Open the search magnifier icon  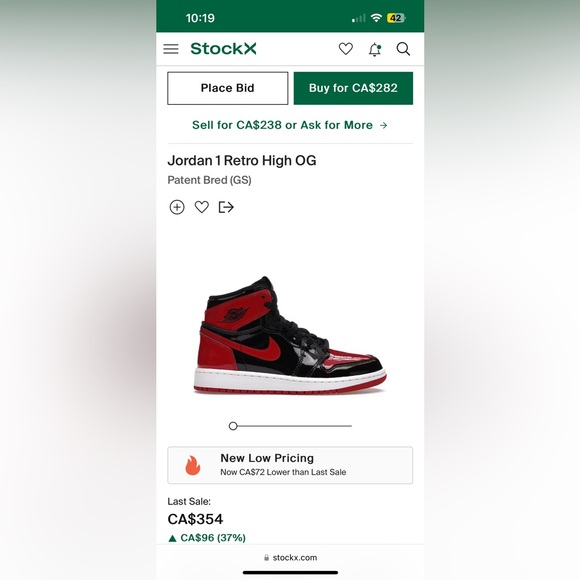point(403,49)
